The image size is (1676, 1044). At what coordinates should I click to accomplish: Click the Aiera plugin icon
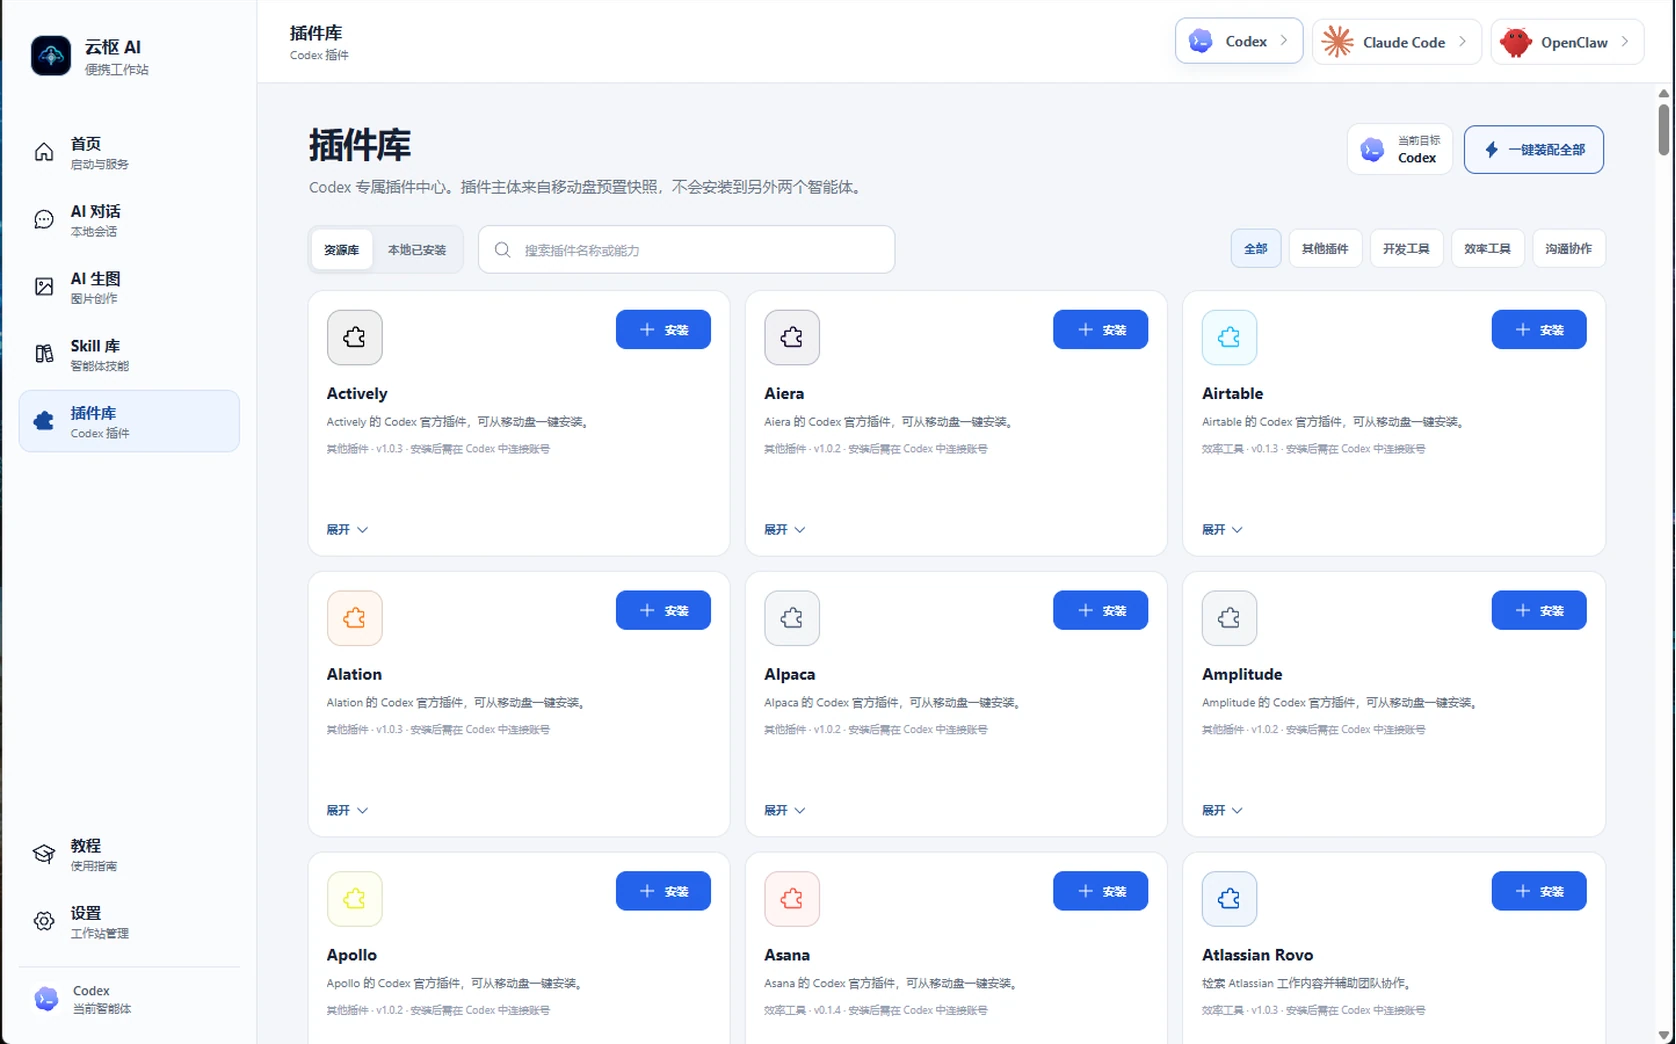[792, 337]
